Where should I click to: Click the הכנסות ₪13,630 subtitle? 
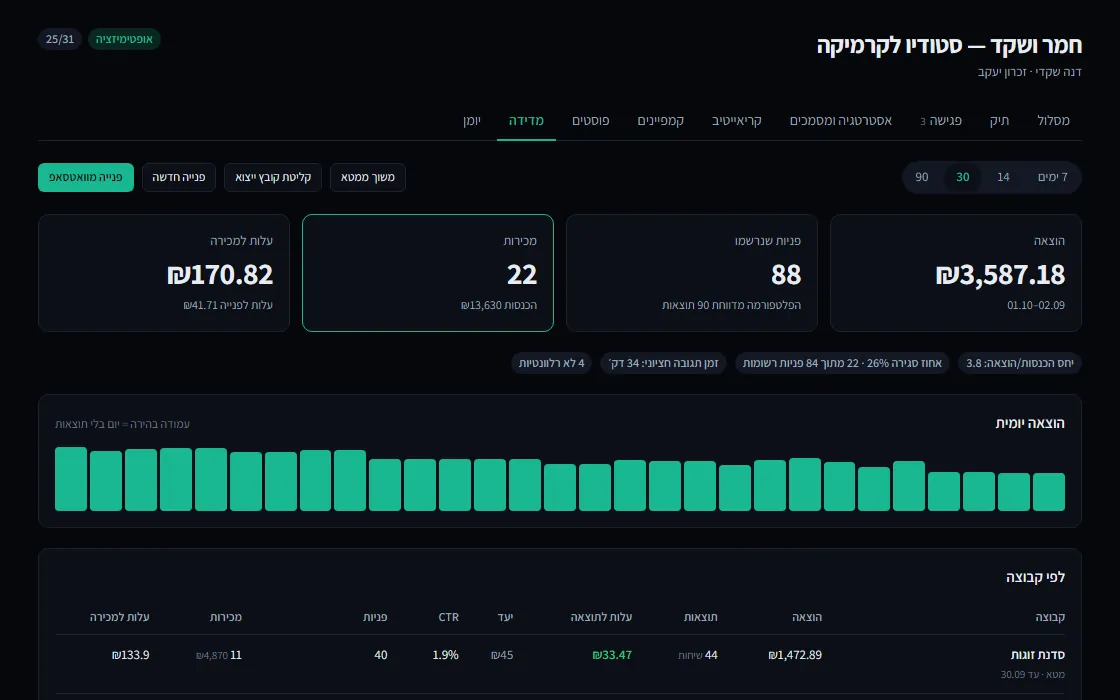[499, 305]
